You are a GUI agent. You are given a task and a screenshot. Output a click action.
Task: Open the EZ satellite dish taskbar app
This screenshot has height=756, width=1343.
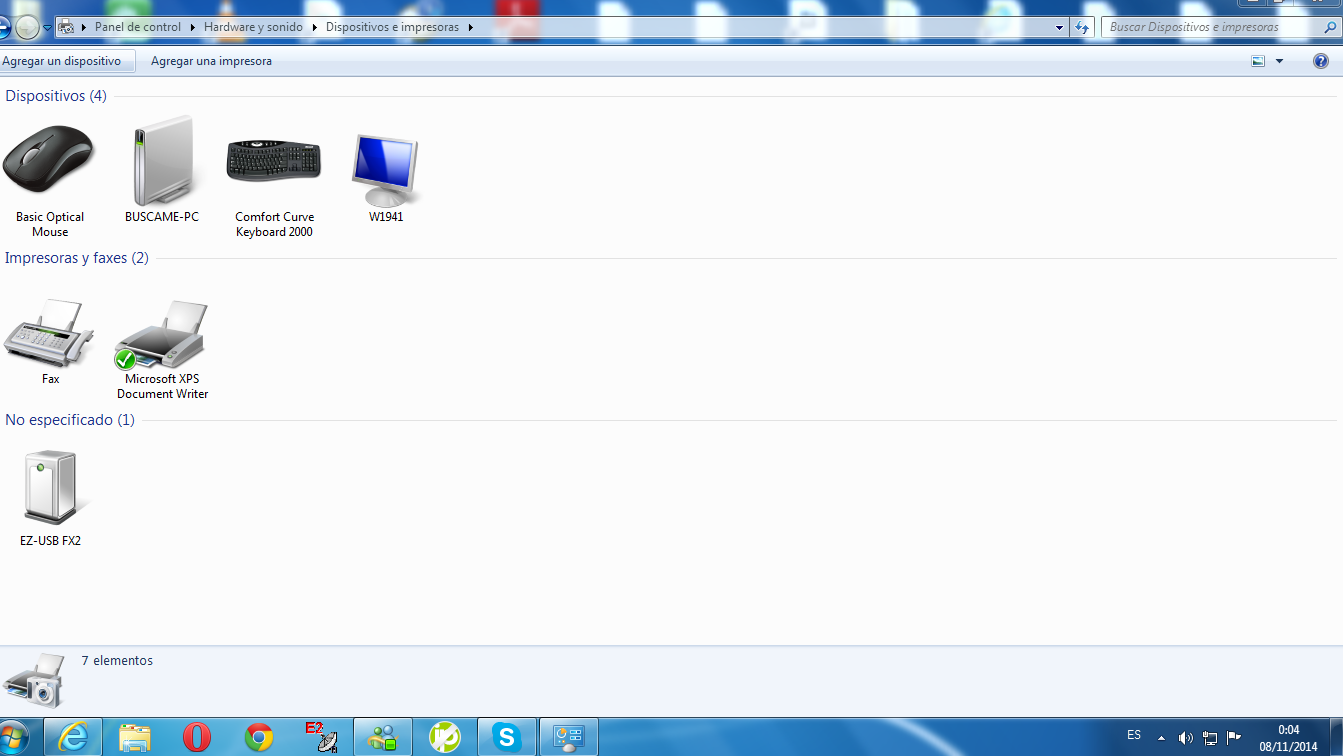pos(321,738)
